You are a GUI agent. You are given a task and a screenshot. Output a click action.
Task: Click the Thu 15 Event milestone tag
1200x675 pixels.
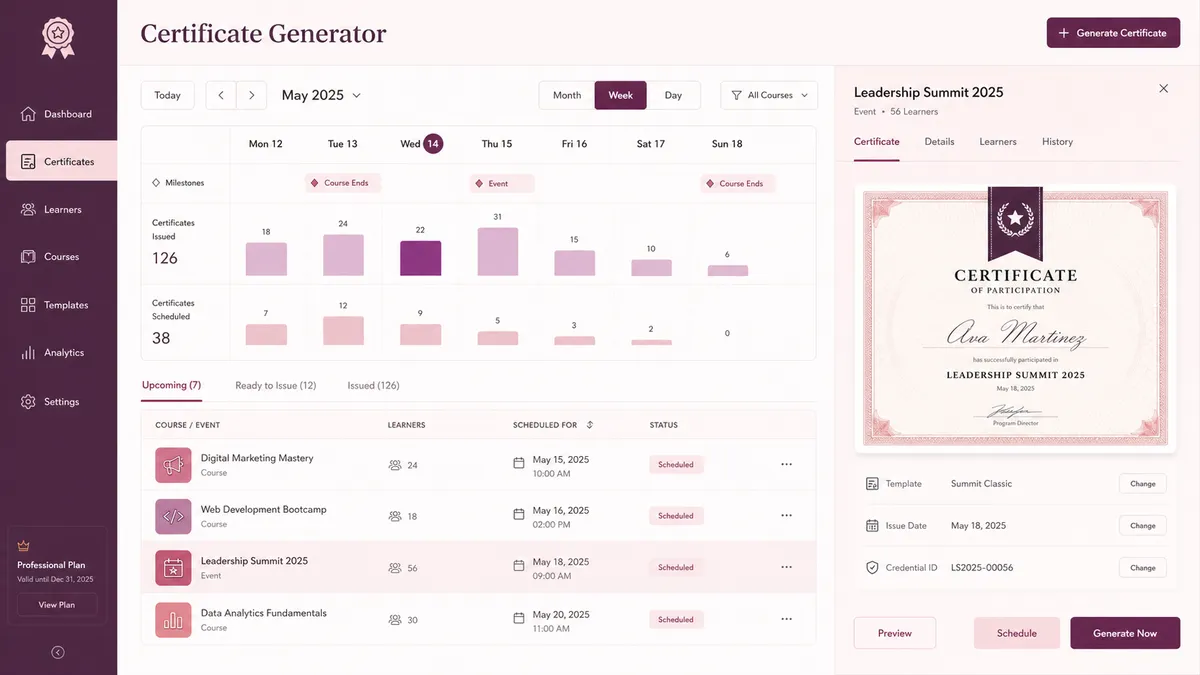tap(502, 184)
